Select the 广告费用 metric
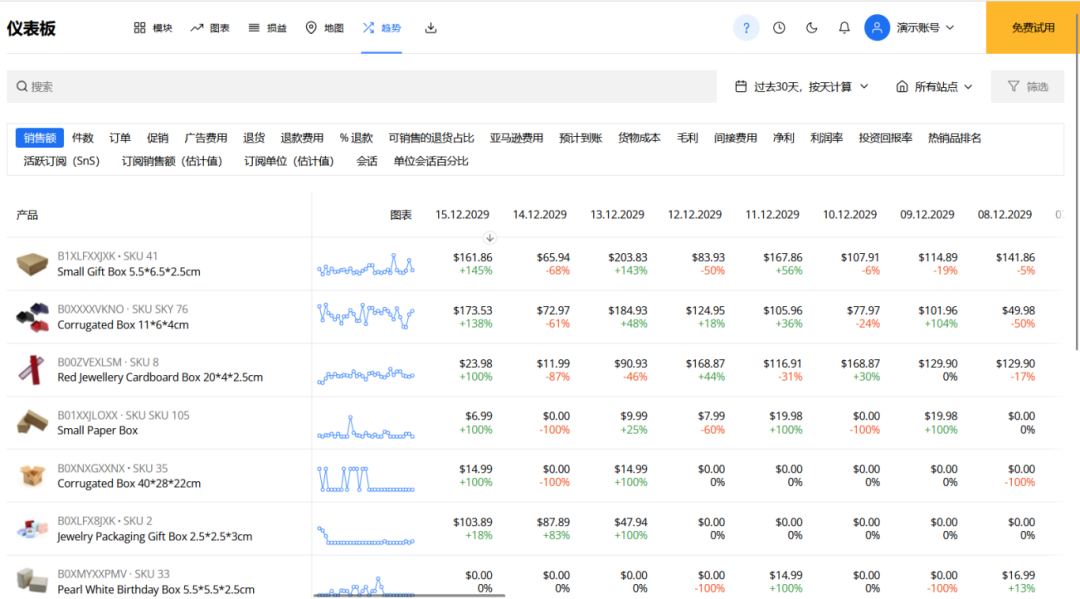Image resolution: width=1080 pixels, height=599 pixels. pos(206,138)
